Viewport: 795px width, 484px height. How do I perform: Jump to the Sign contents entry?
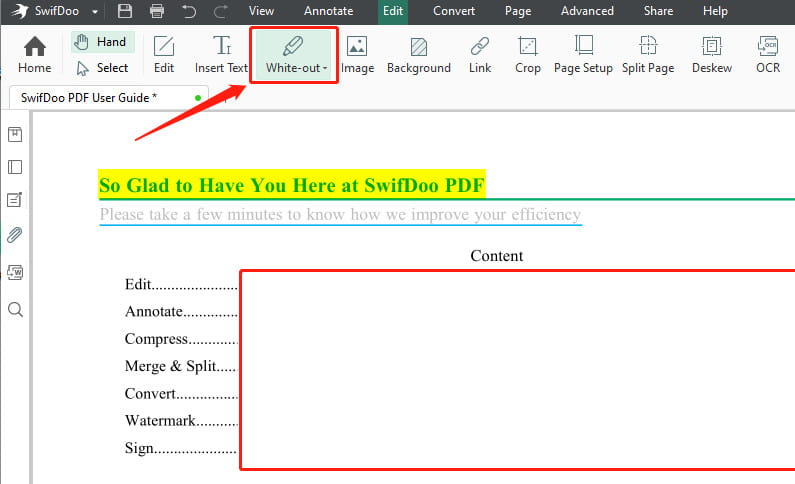(x=180, y=448)
